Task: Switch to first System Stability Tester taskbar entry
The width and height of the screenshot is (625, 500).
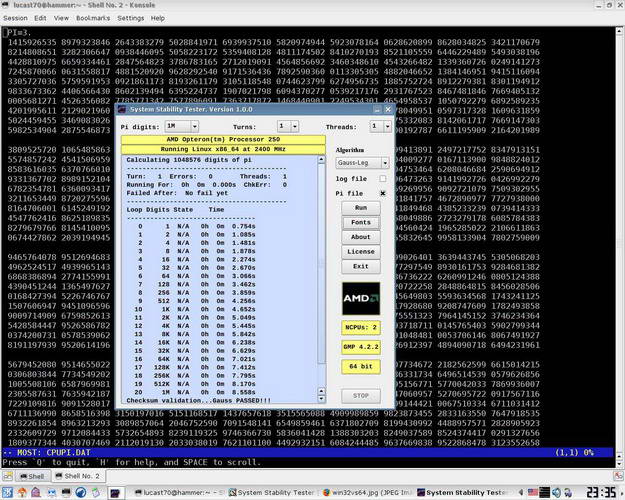Action: tap(273, 493)
